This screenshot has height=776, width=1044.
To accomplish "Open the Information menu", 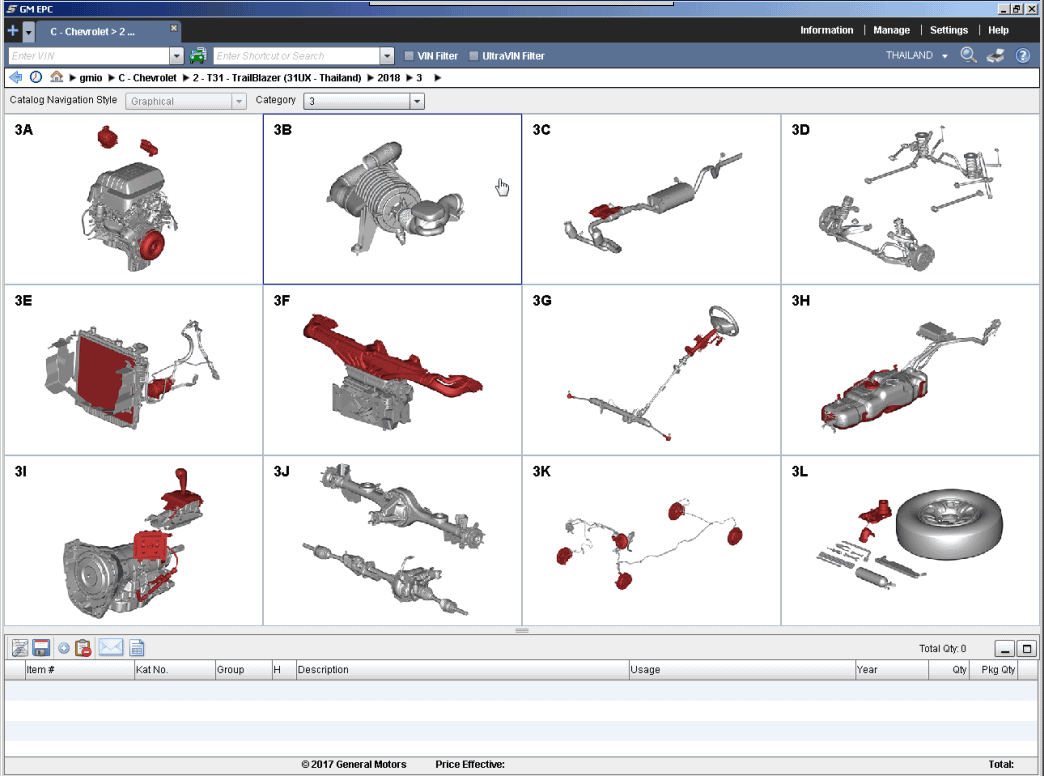I will [826, 30].
